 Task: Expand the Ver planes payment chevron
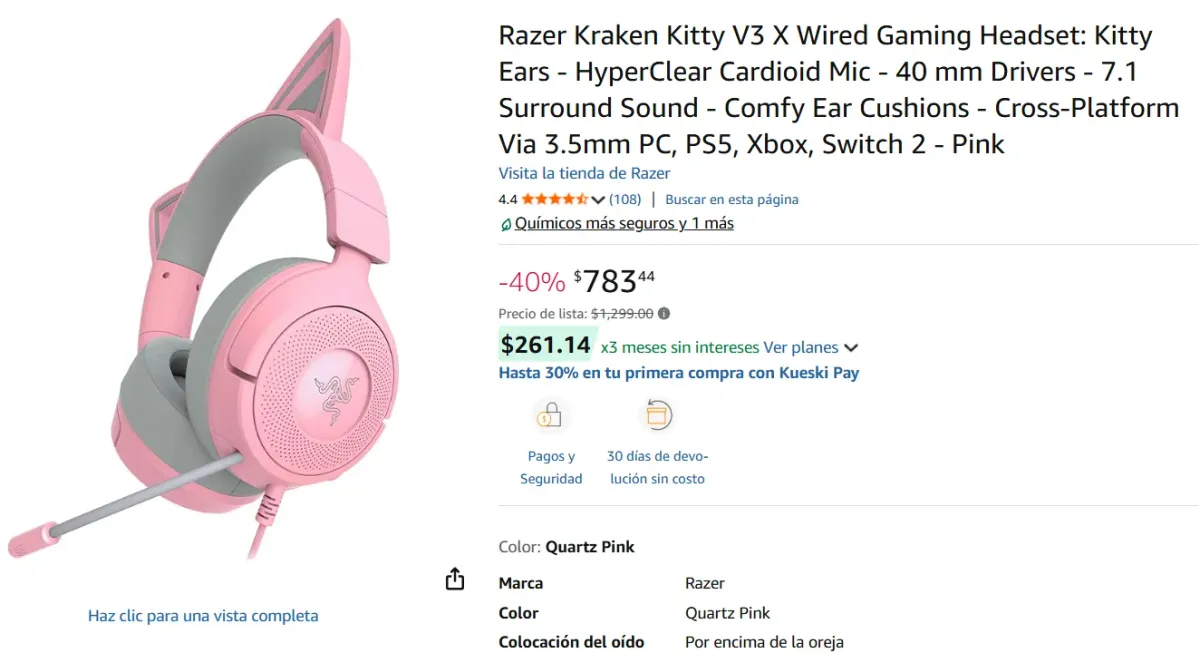click(851, 347)
